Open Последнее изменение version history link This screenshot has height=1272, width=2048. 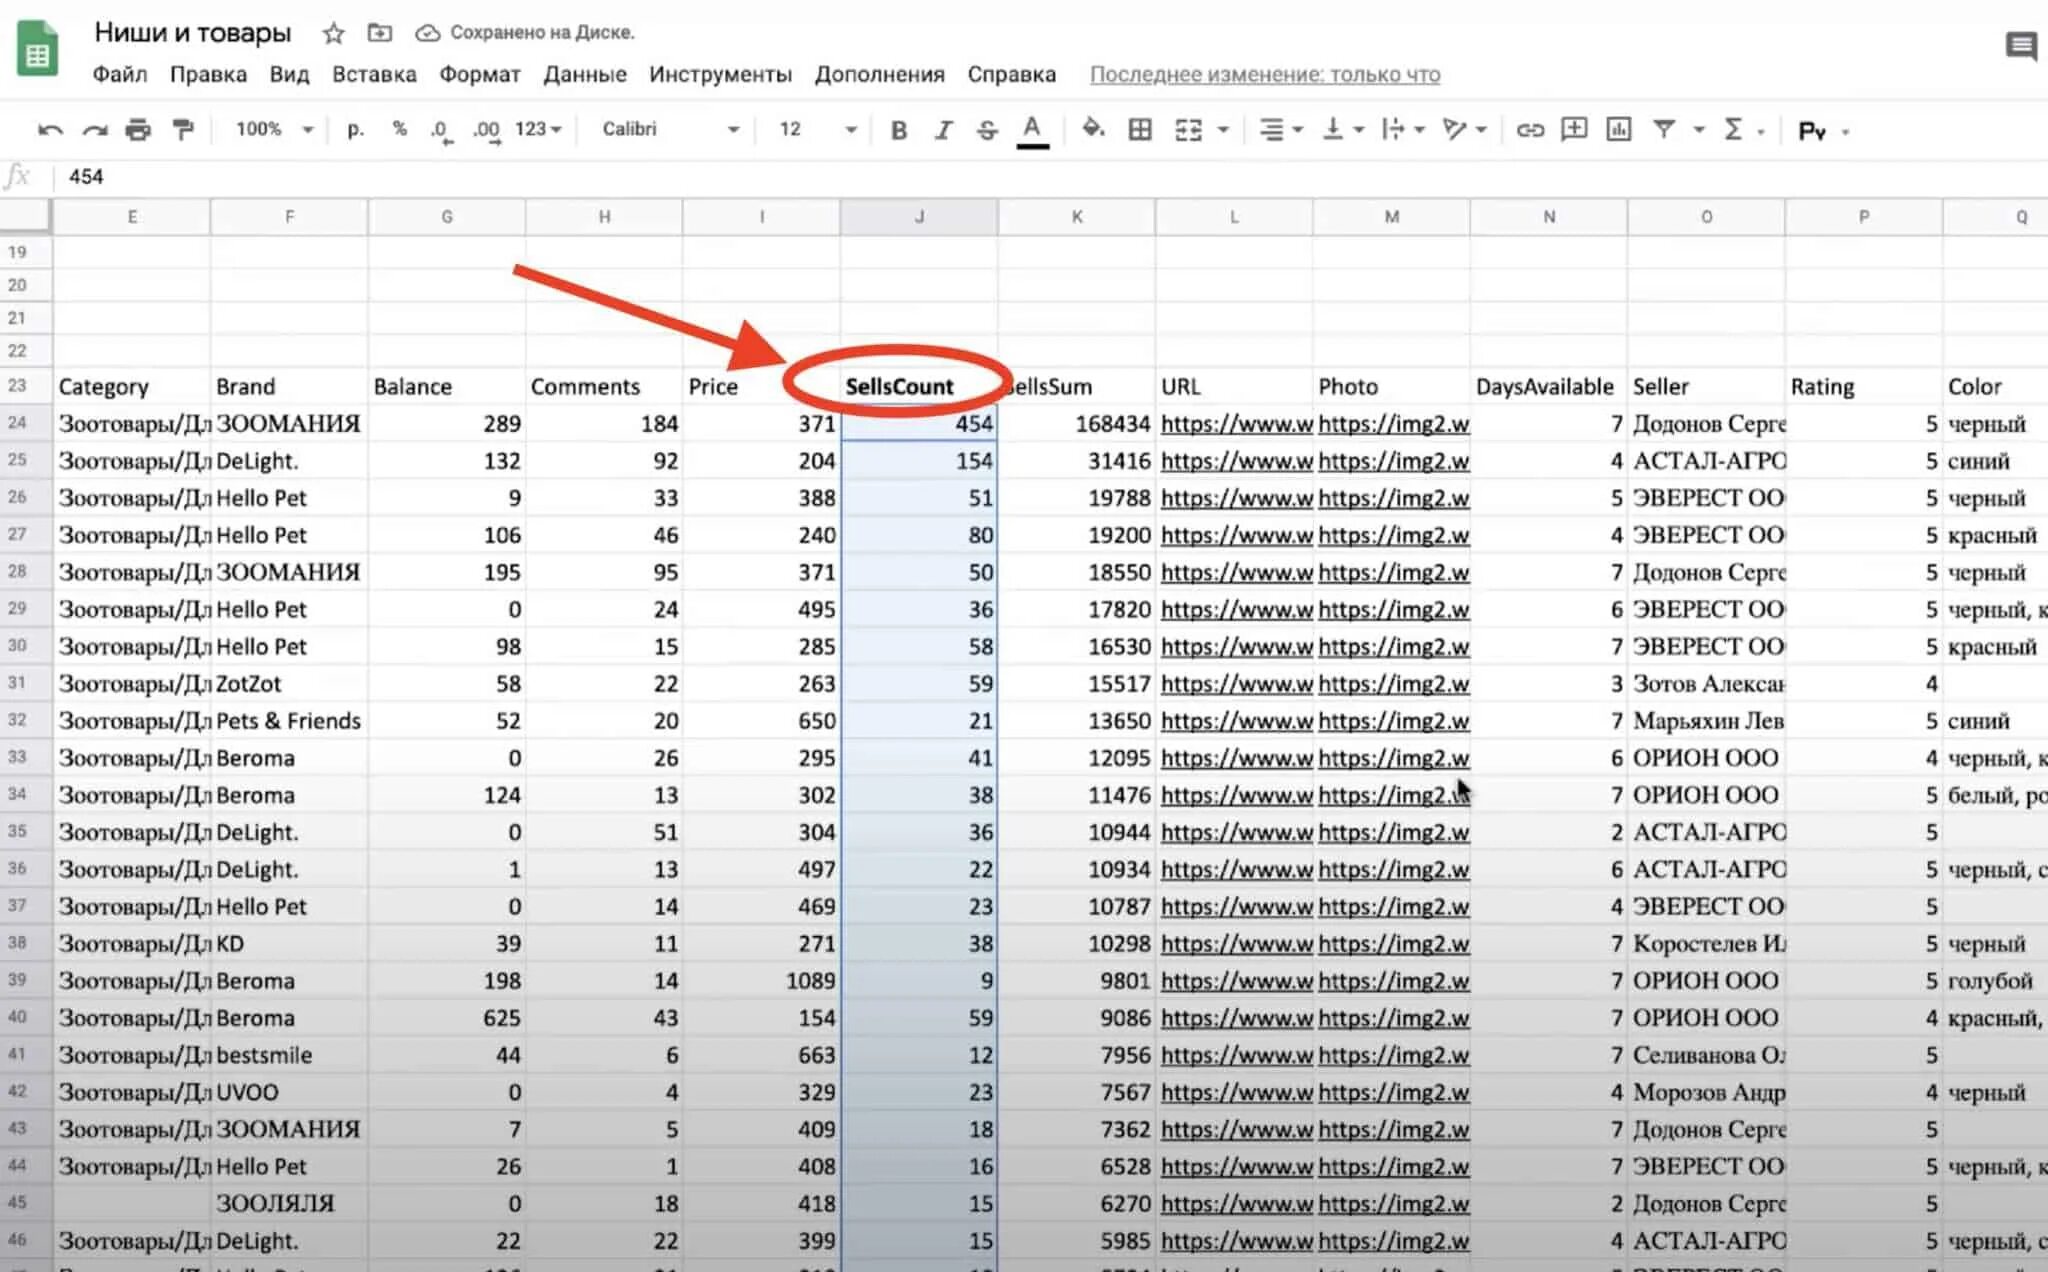(1265, 74)
